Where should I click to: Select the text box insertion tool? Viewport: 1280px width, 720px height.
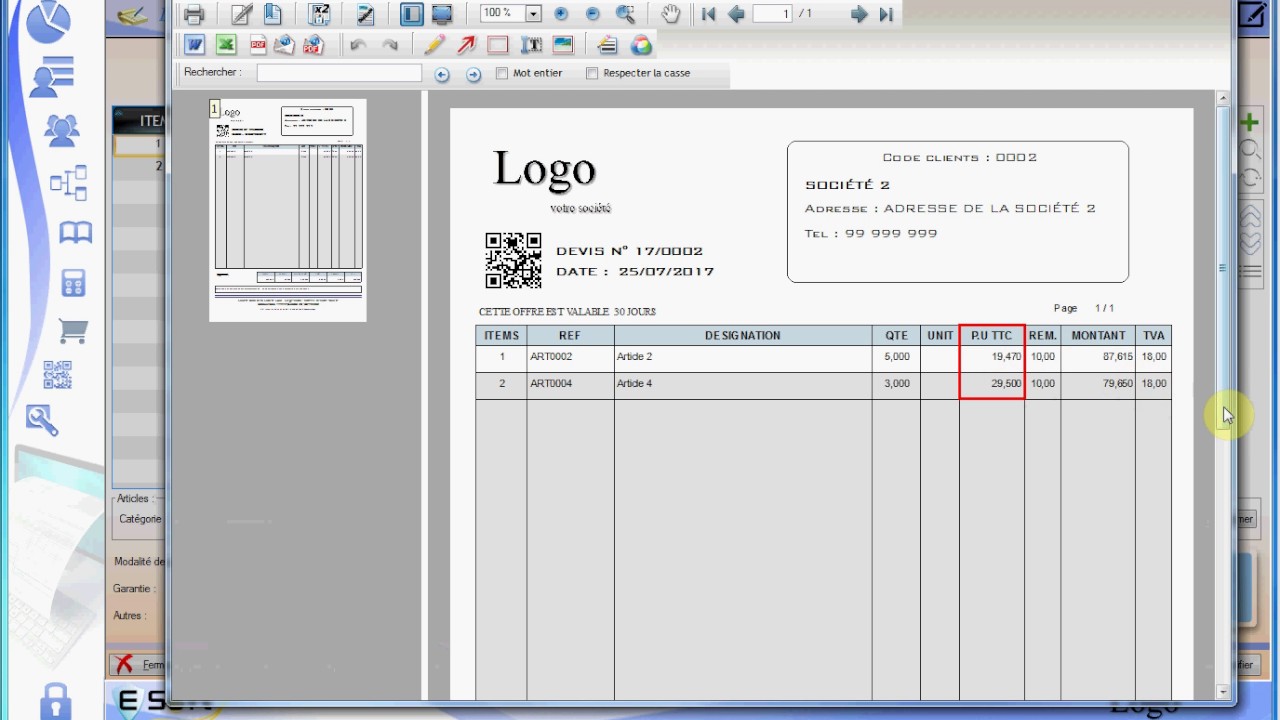(x=531, y=45)
